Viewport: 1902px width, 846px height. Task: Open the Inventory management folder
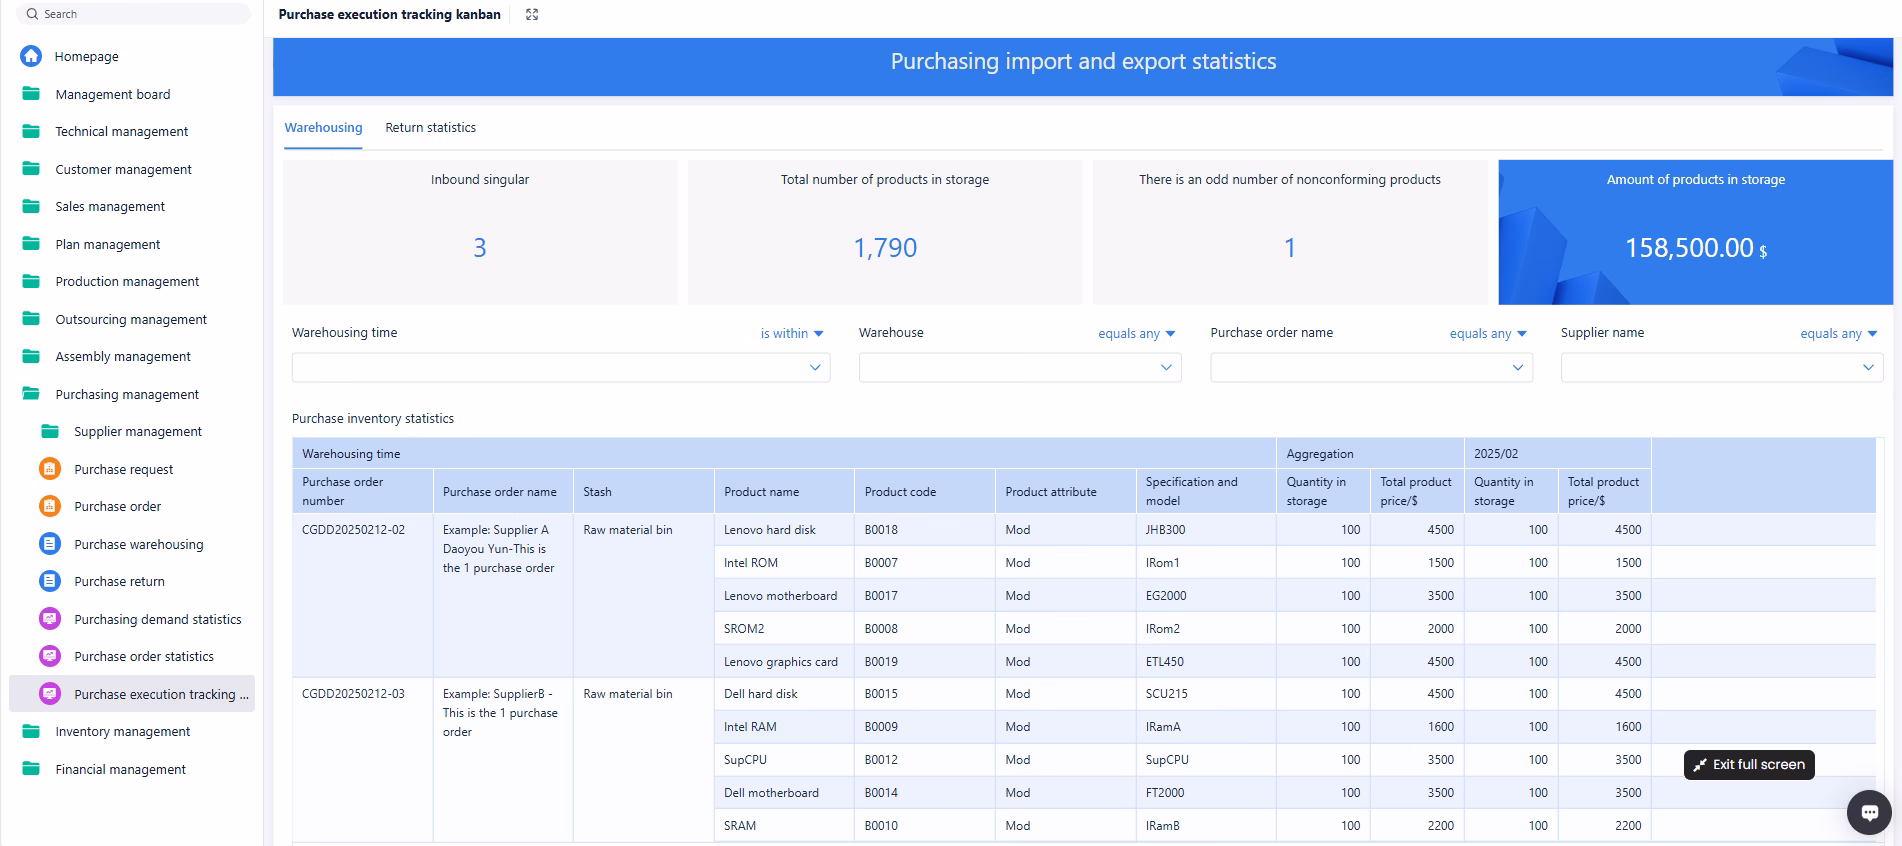[122, 731]
